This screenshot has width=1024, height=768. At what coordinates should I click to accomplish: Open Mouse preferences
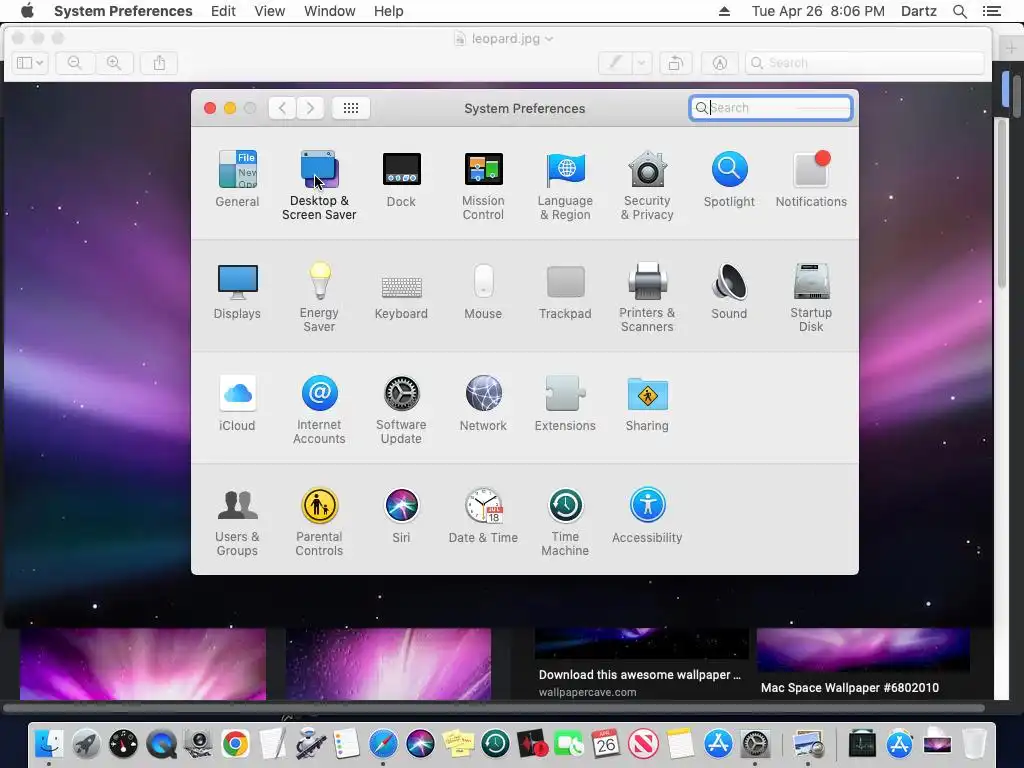tap(483, 291)
